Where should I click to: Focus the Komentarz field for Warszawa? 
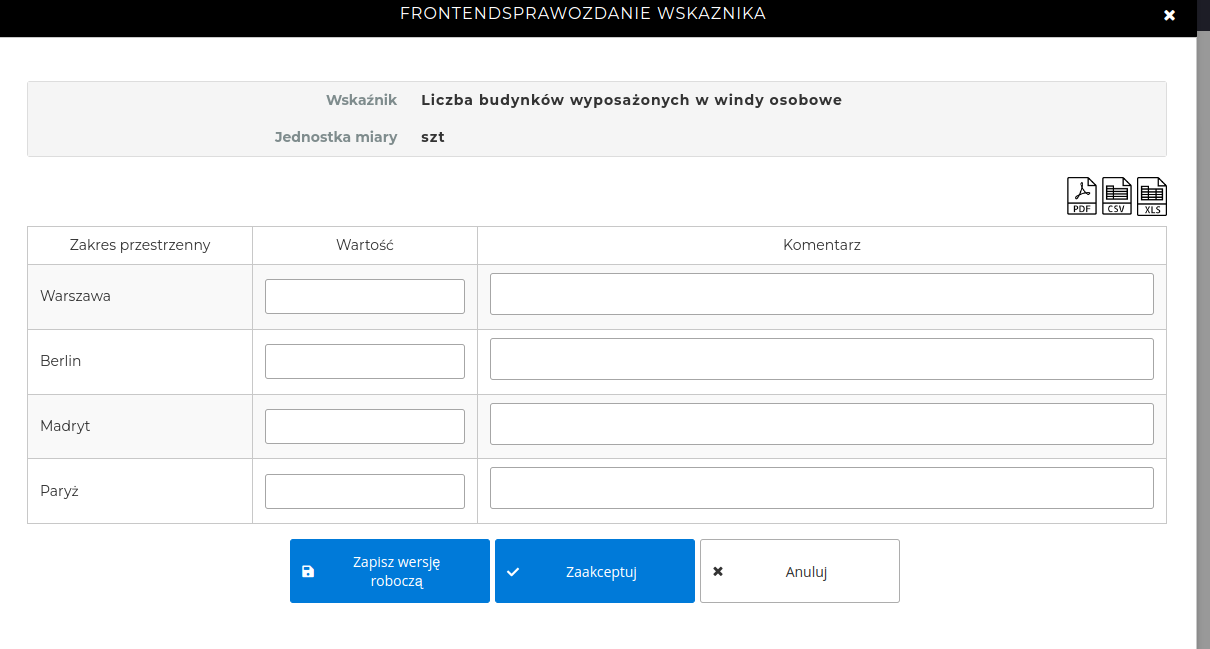(x=821, y=294)
